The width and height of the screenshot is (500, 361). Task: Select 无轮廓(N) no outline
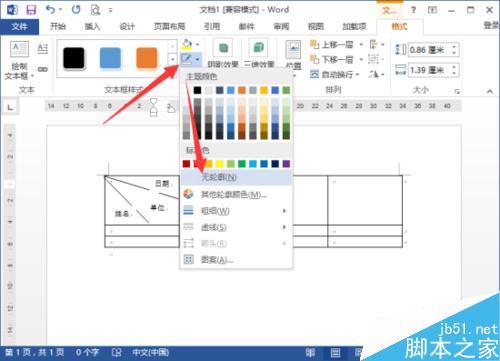236,177
